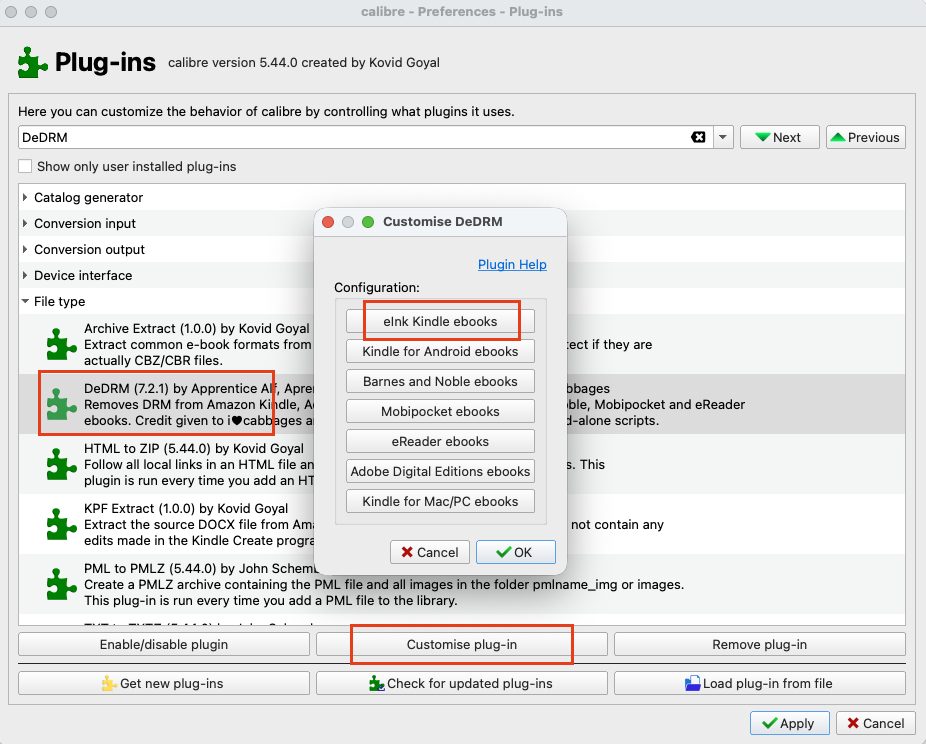
Task: Choose eInk Kindle ebooks configuration
Action: click(x=440, y=321)
